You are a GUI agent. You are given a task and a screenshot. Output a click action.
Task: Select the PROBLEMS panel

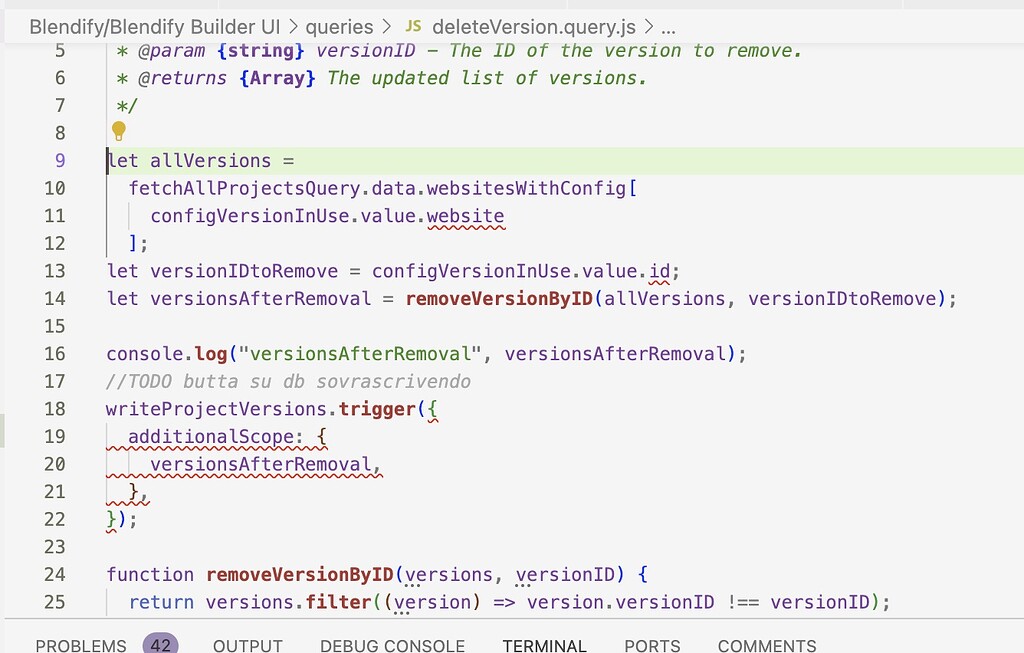coord(80,645)
